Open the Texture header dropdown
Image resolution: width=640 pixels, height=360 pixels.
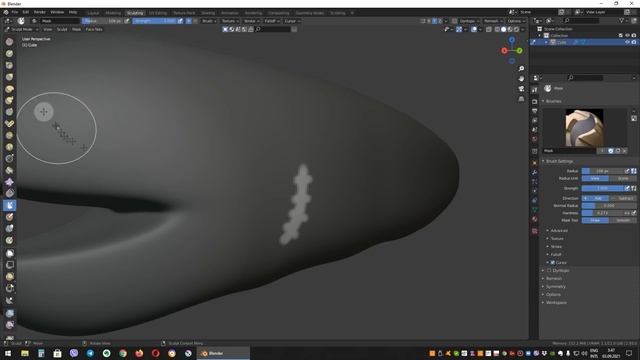tap(230, 21)
